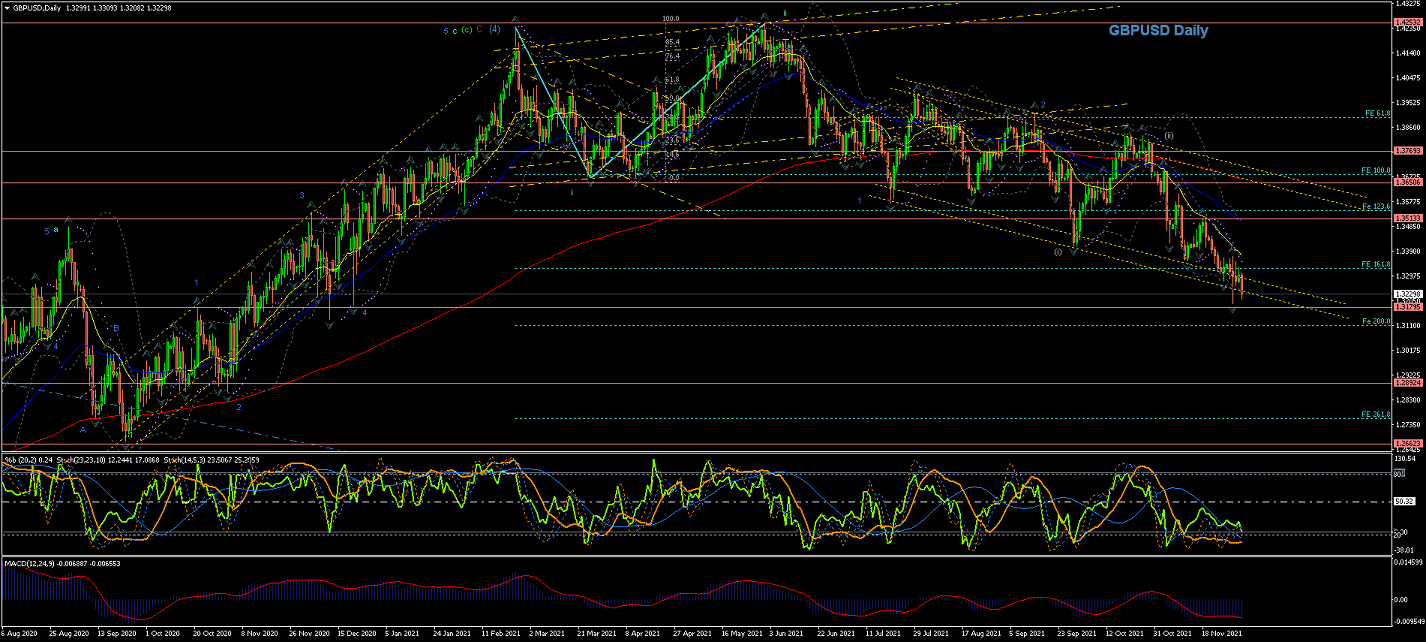
Task: Click the 1.35133 red price level tag
Action: click(x=1407, y=218)
